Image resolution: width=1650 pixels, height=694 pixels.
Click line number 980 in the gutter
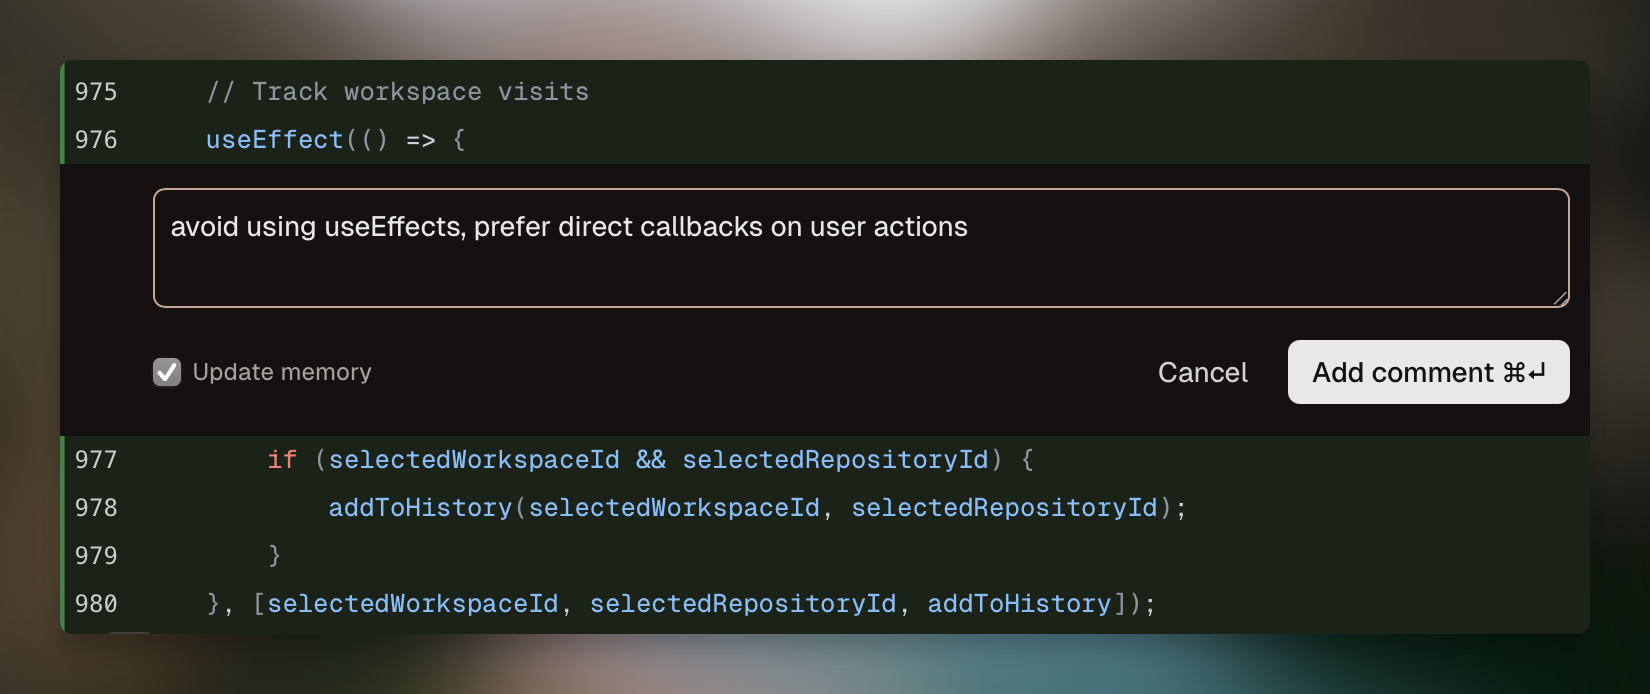pyautogui.click(x=96, y=604)
